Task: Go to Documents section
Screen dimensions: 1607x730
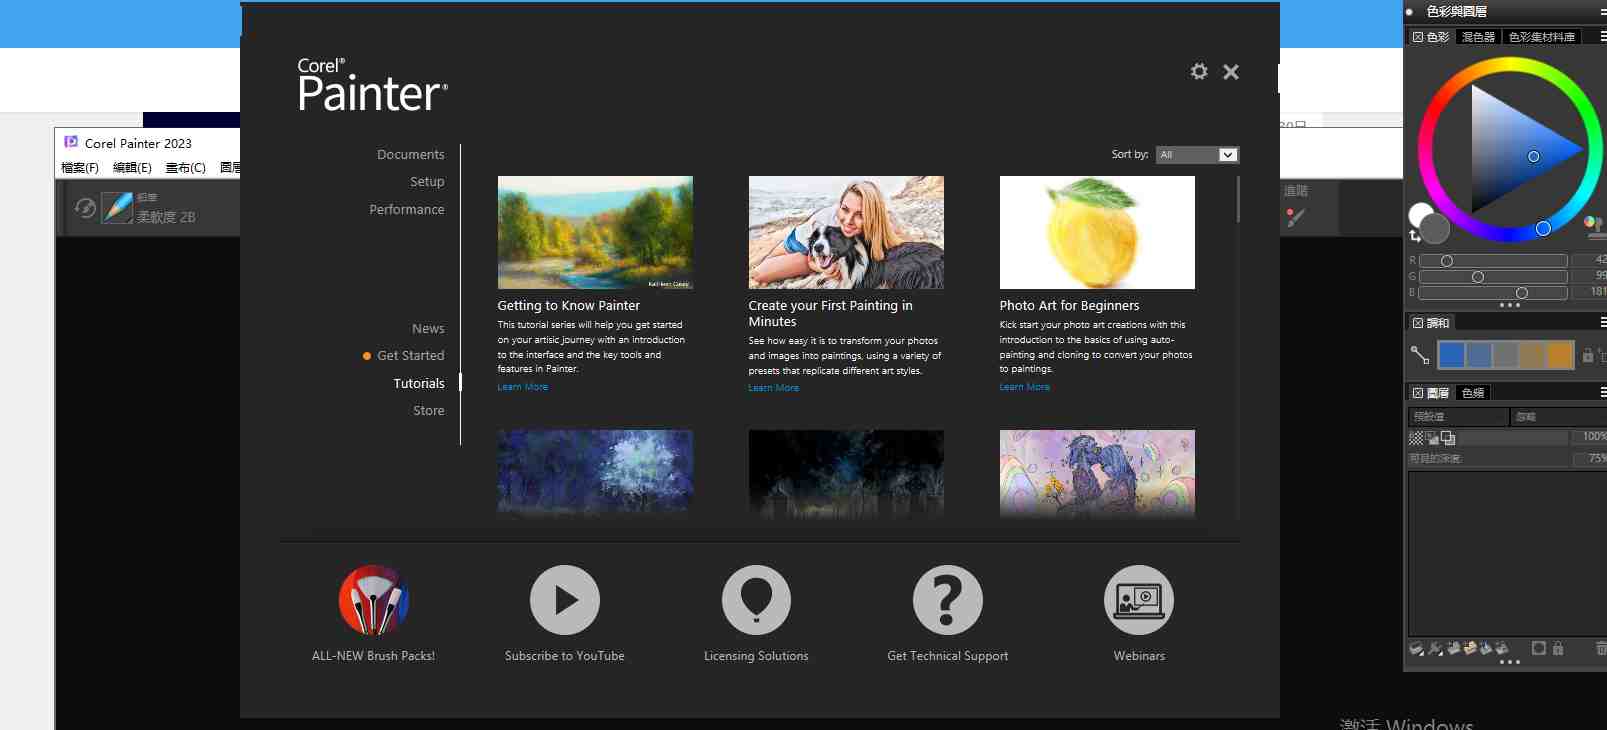Action: point(411,155)
